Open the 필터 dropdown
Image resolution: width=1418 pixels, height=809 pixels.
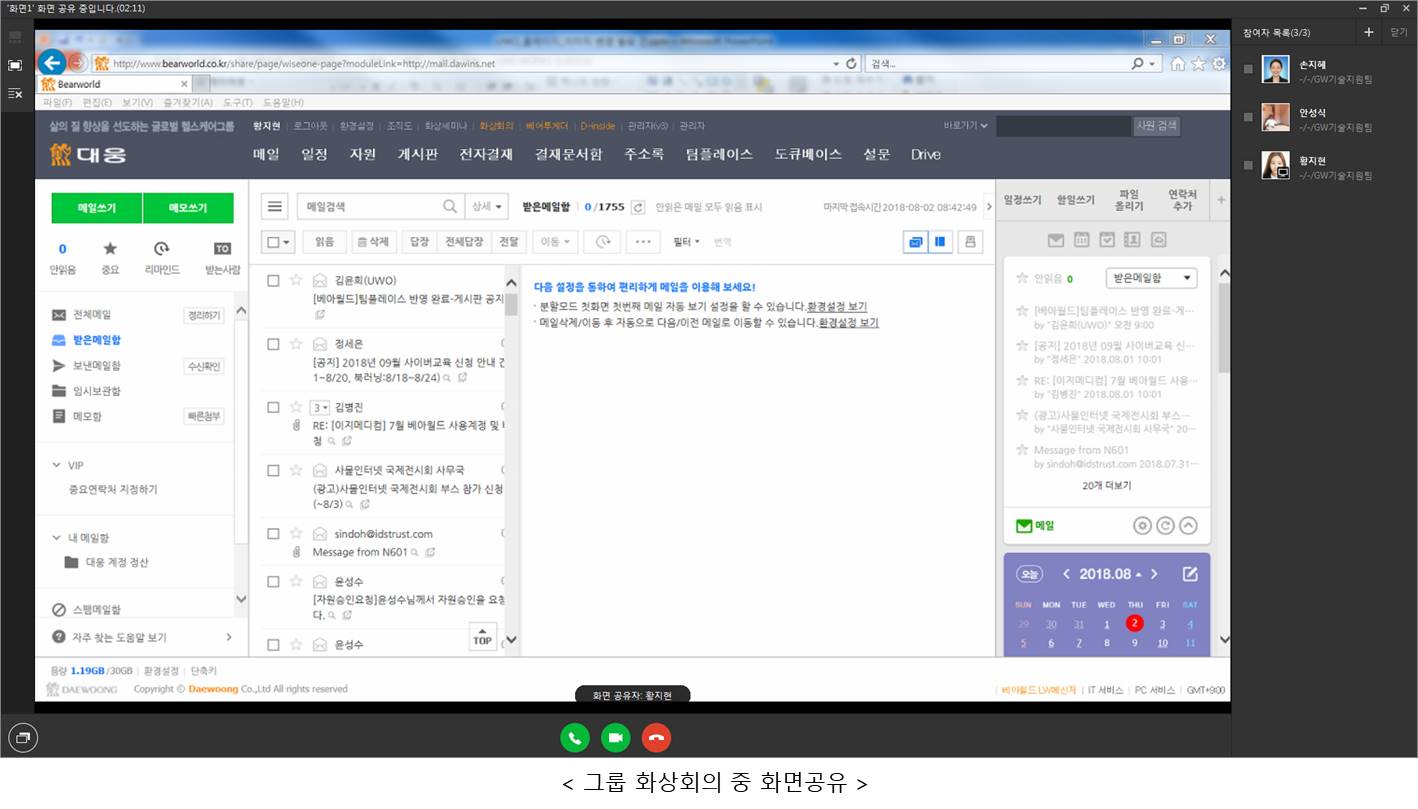(x=686, y=242)
